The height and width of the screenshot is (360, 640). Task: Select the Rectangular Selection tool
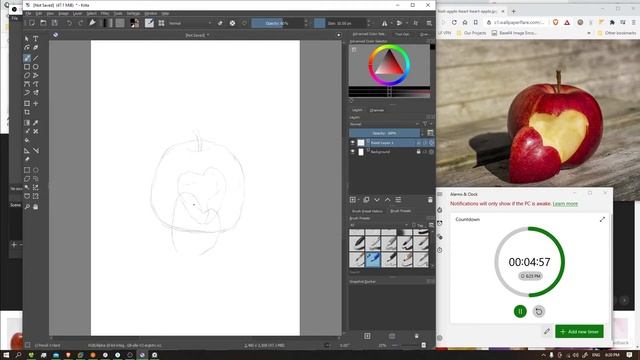(x=27, y=170)
